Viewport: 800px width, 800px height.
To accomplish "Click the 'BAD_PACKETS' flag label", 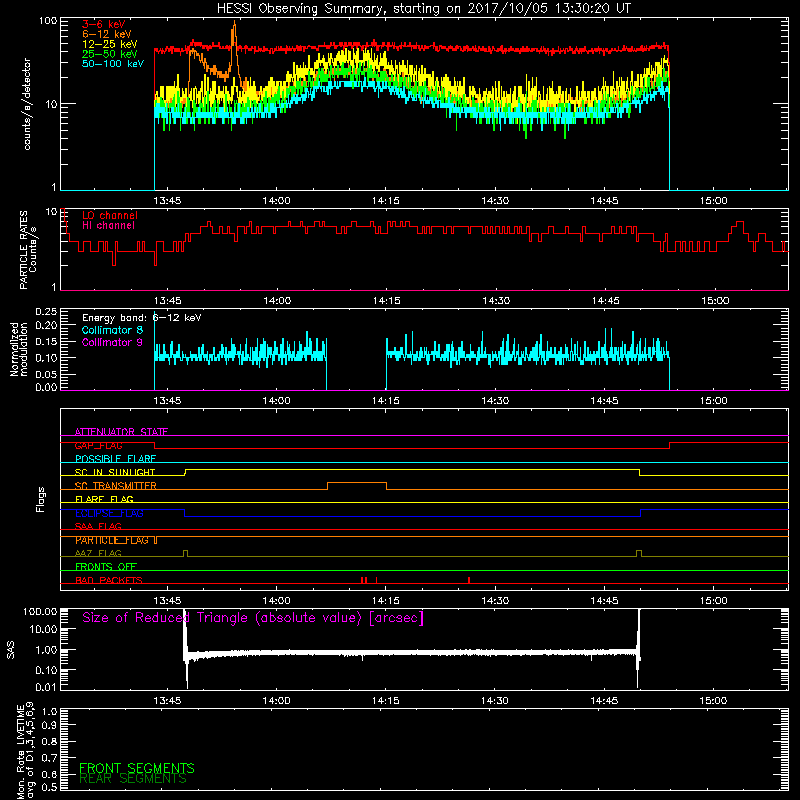I will pyautogui.click(x=109, y=581).
